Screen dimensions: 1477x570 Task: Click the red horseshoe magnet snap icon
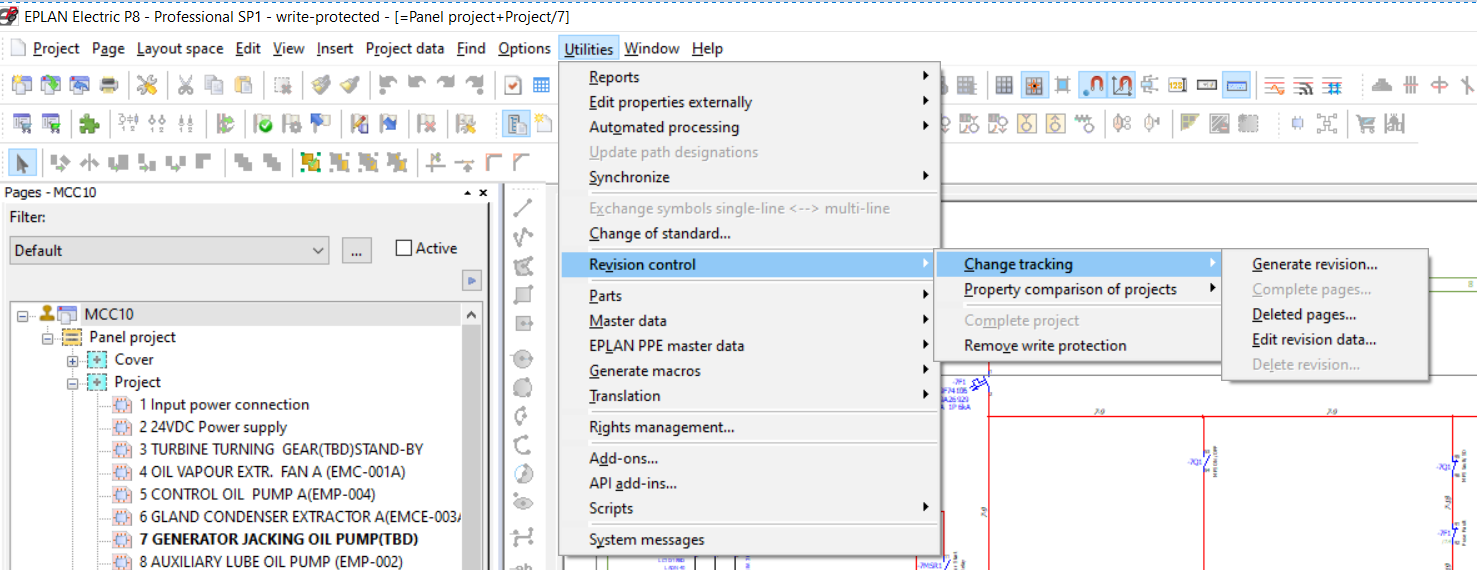[x=1093, y=86]
